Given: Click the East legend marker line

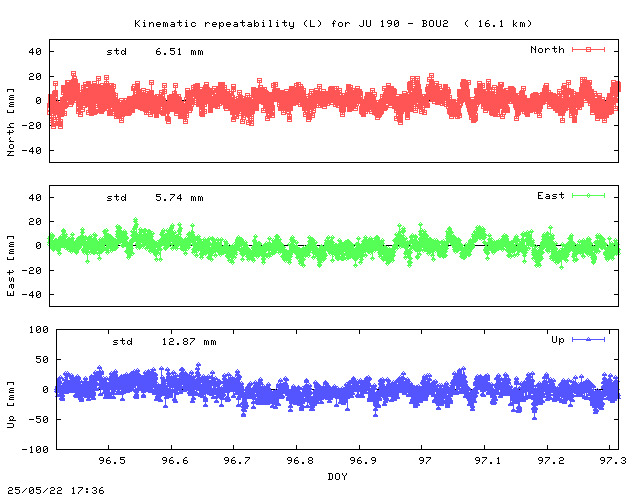Looking at the screenshot, I should point(588,196).
